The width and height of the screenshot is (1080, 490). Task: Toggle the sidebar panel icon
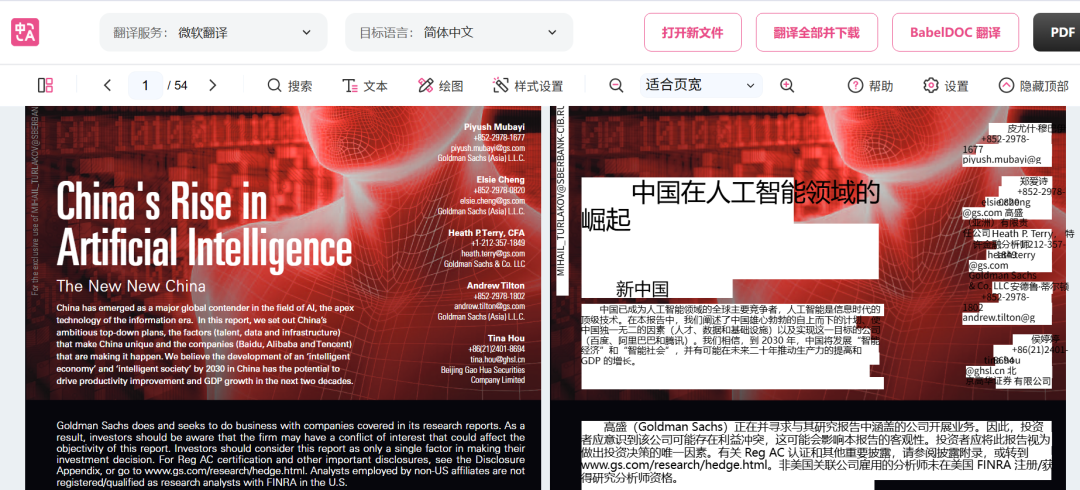tap(45, 85)
